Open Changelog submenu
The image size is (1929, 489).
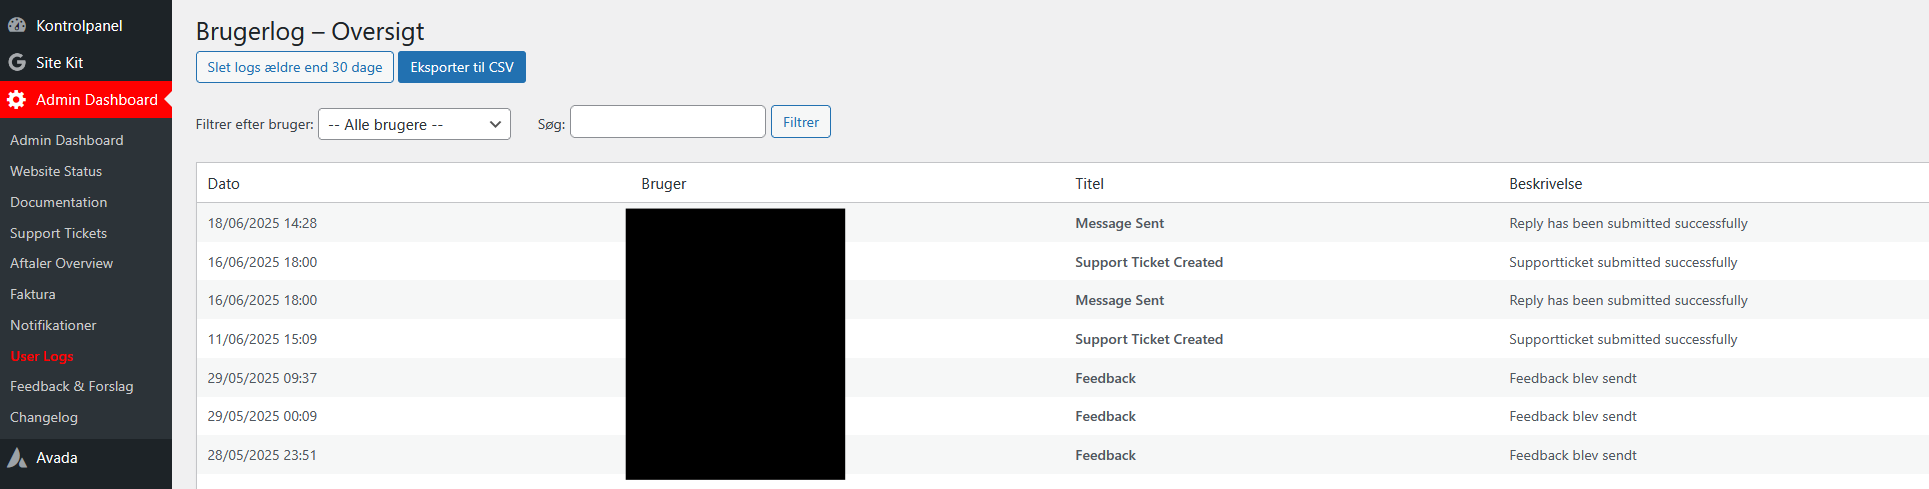point(44,417)
